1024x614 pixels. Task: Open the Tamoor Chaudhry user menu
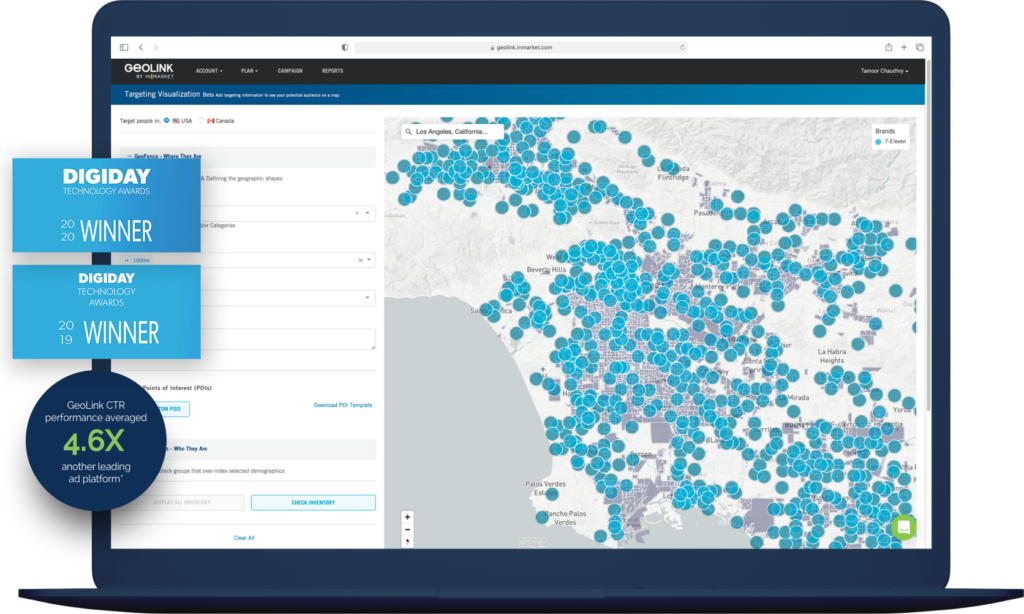pyautogui.click(x=884, y=71)
